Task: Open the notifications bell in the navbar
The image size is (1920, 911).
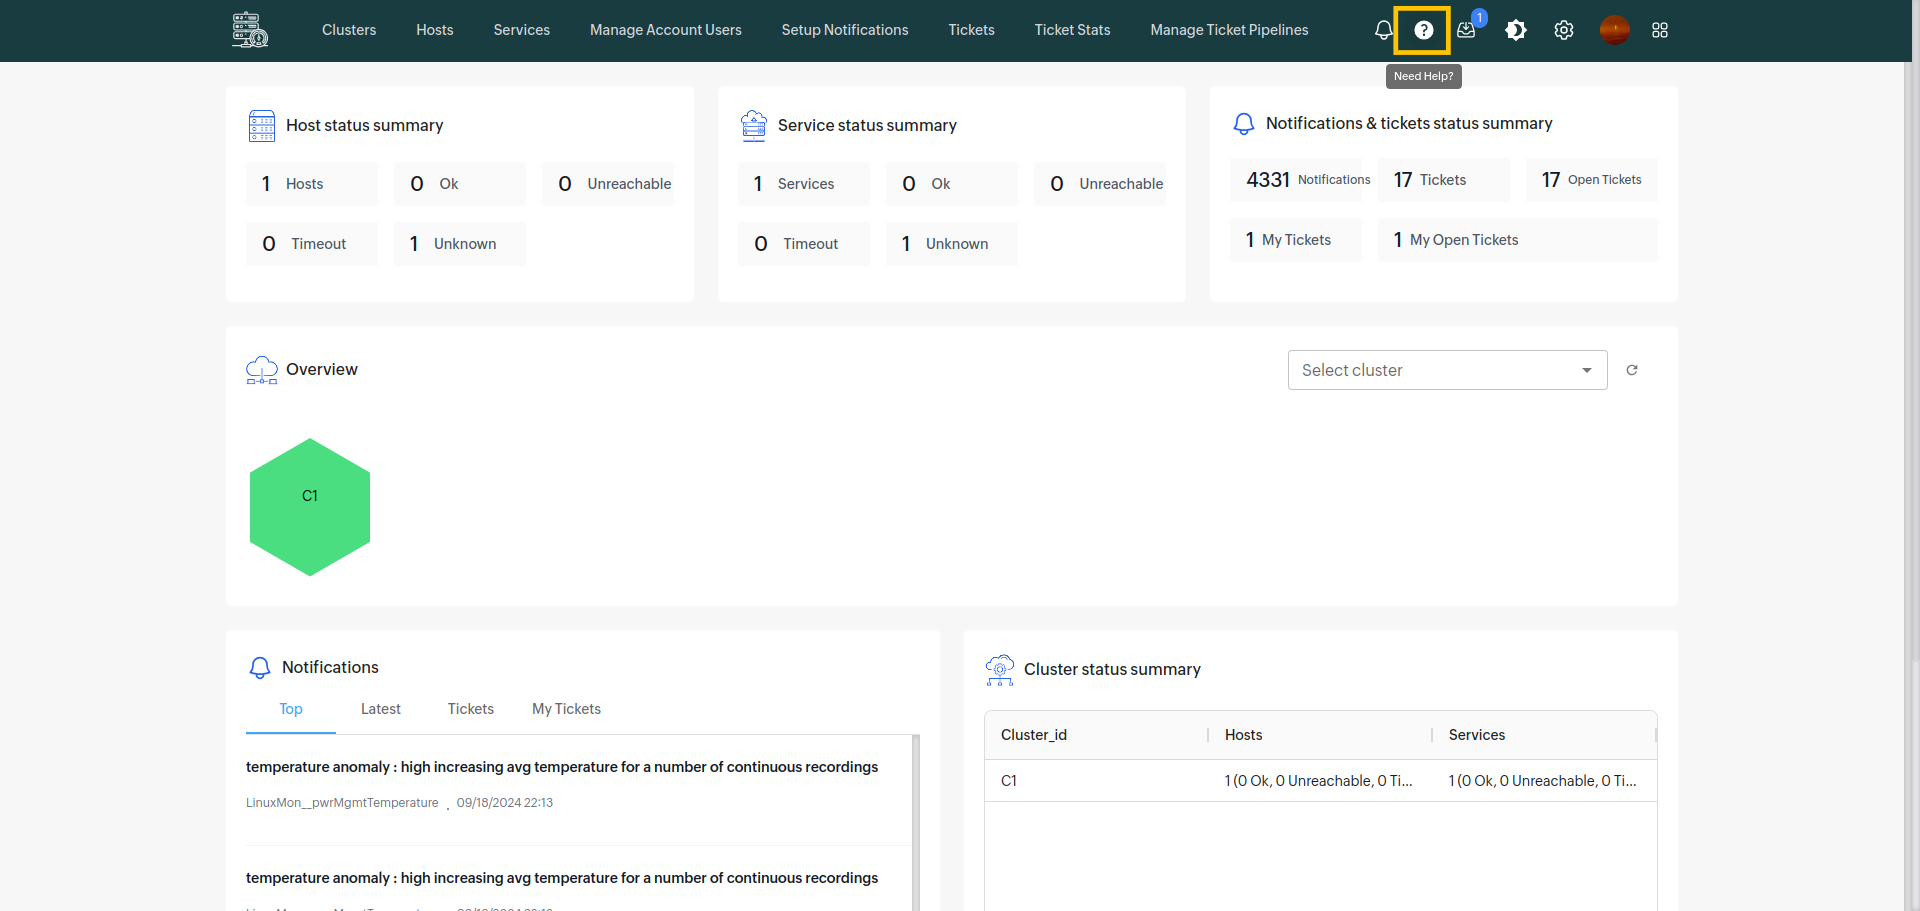Action: (x=1383, y=30)
